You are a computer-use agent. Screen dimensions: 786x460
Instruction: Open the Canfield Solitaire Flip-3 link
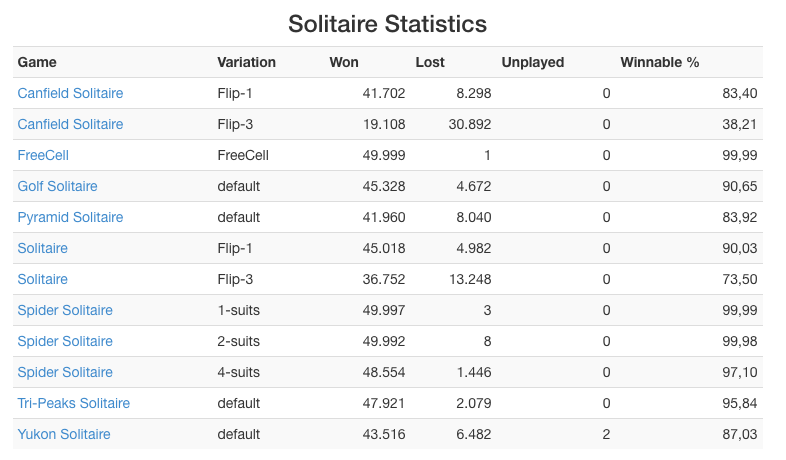click(70, 124)
